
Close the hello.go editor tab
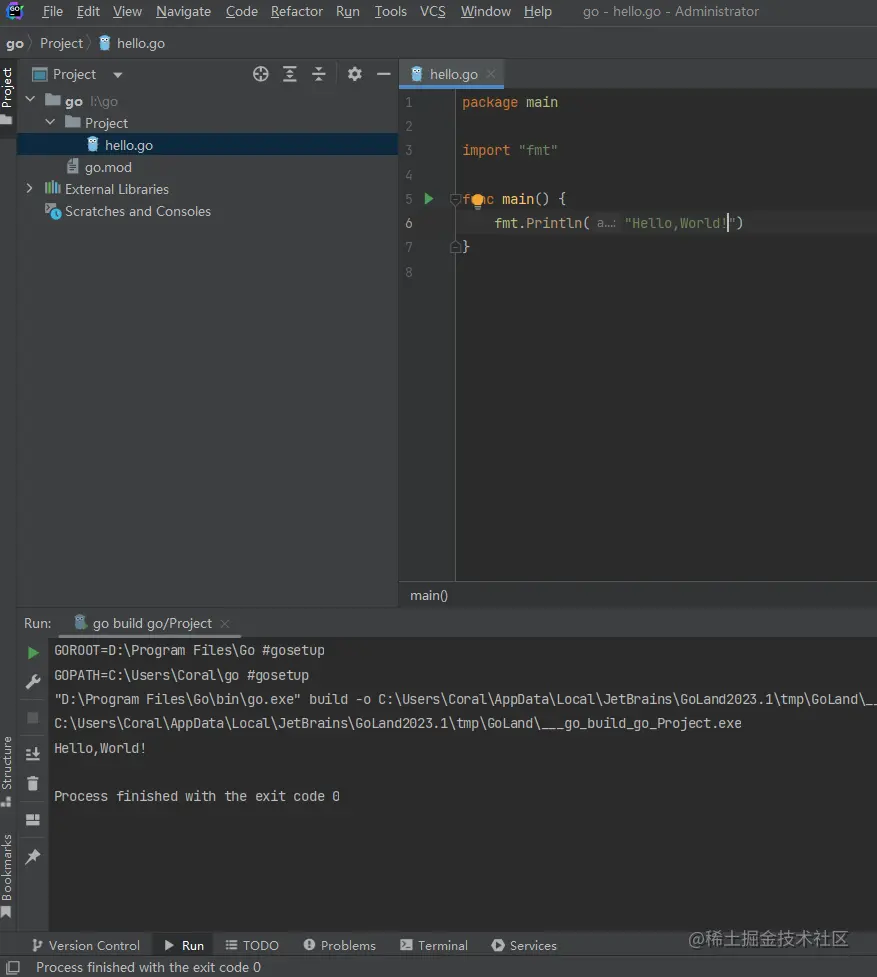pos(491,74)
